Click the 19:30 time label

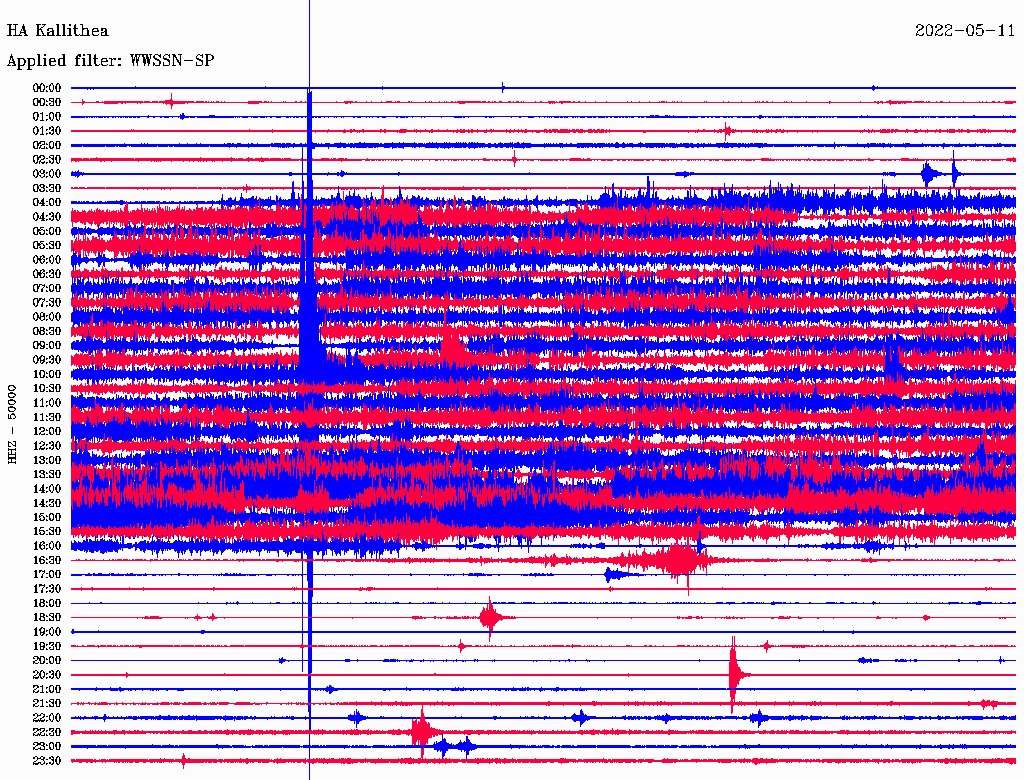[x=47, y=647]
